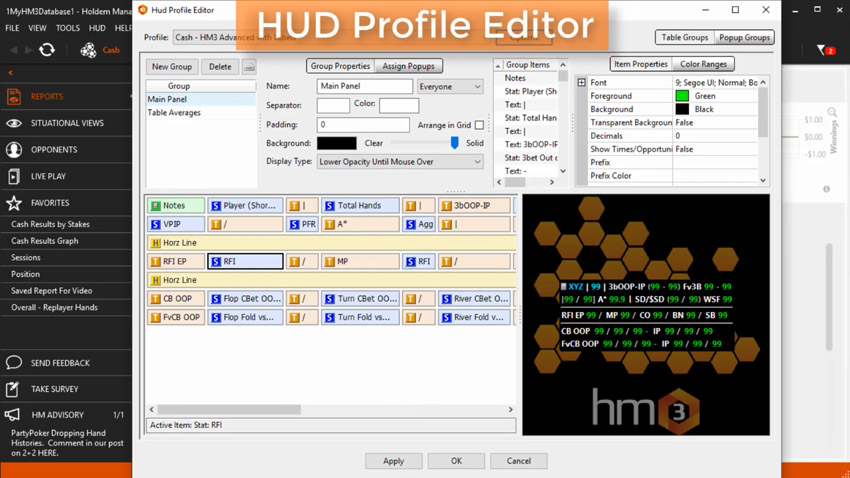850x478 pixels.
Task: Click the small options button beside Delete
Action: 249,67
